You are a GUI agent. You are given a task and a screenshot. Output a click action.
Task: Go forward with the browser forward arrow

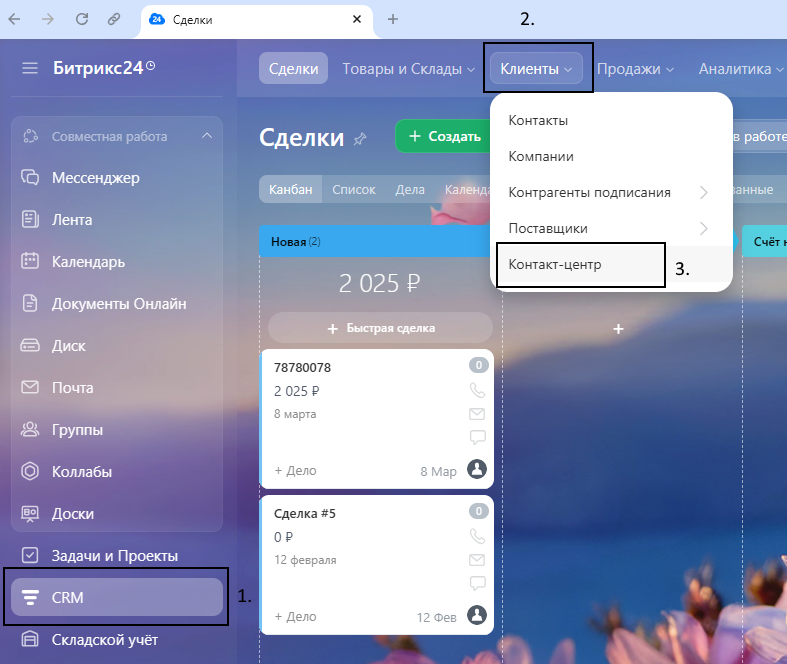point(48,19)
